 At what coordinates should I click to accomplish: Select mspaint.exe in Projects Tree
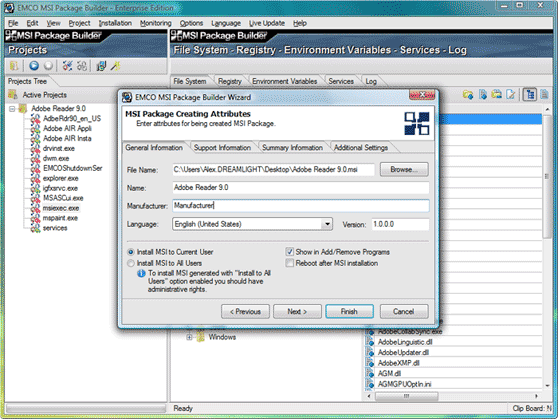[x=60, y=218]
